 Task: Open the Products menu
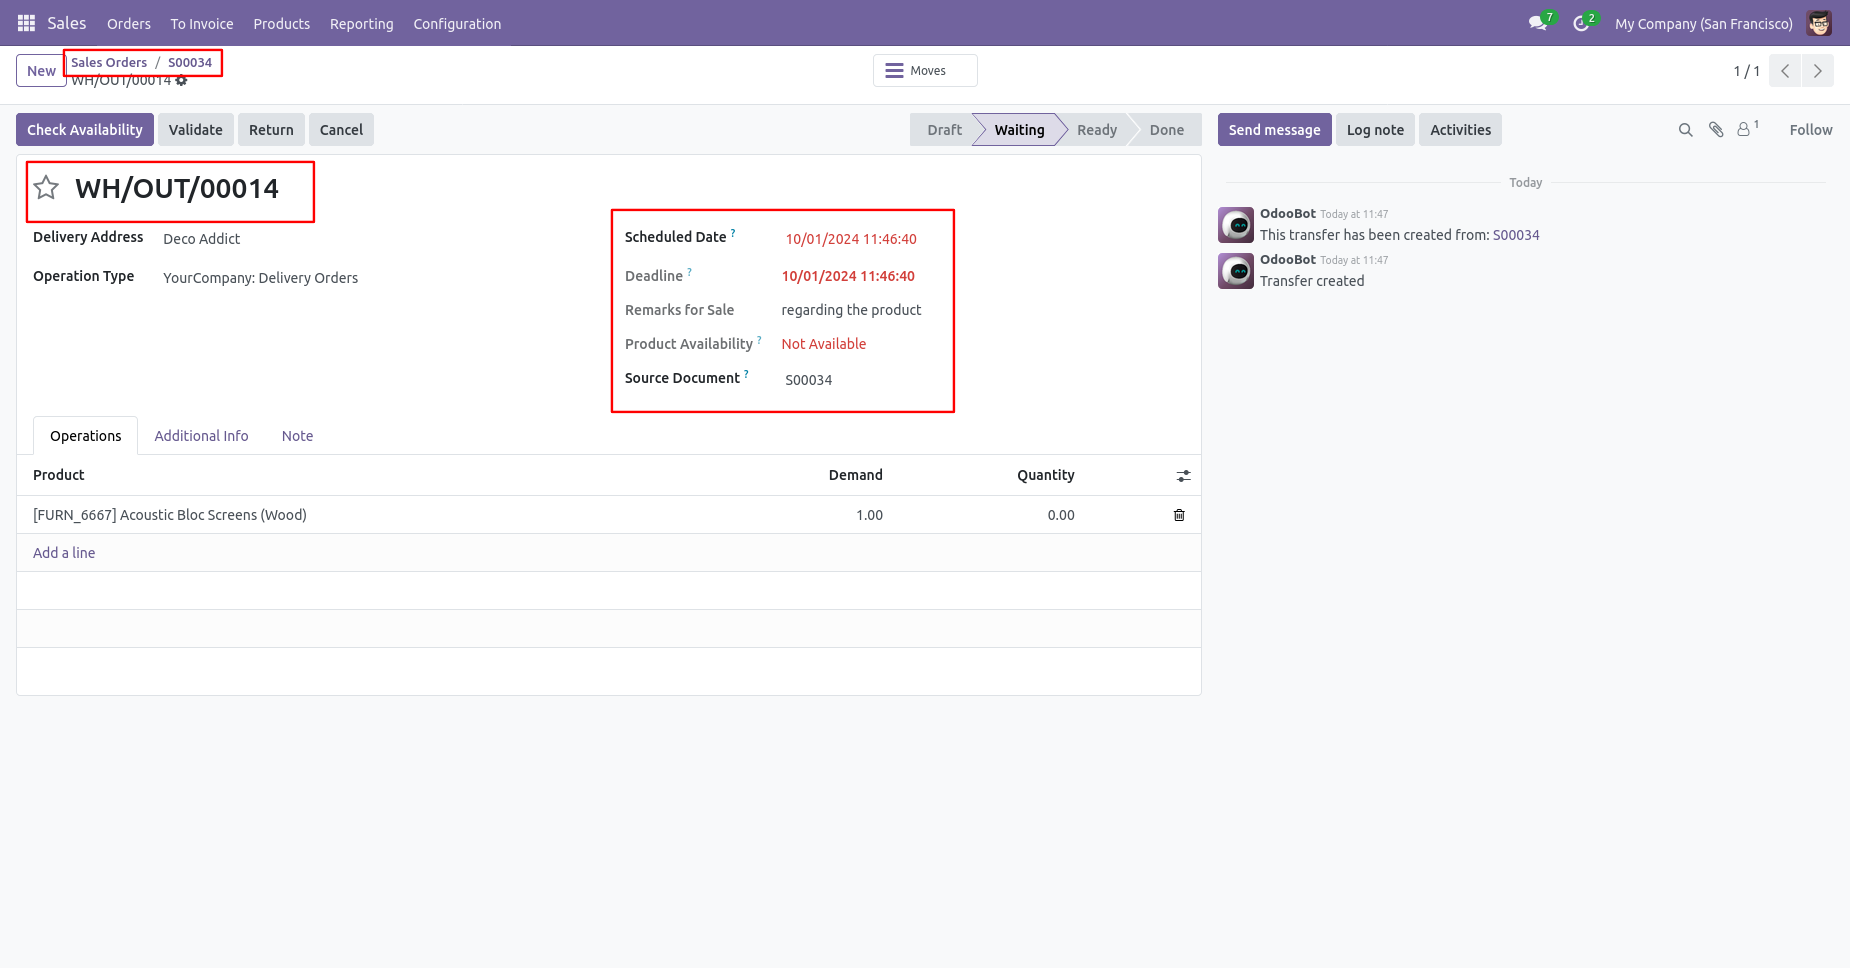(282, 24)
